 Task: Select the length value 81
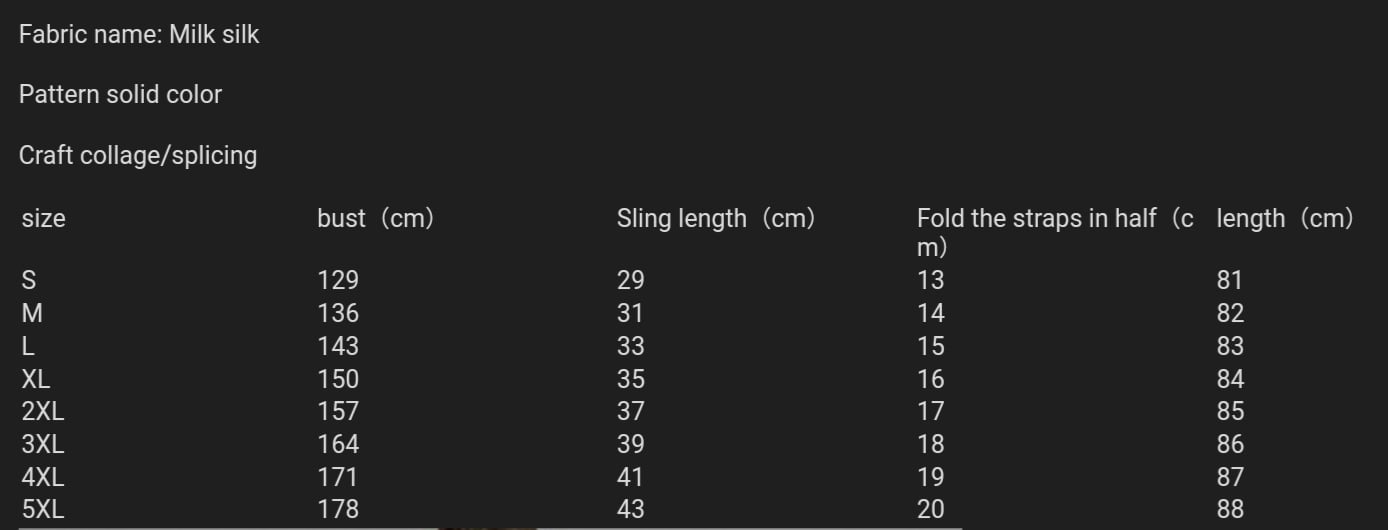click(1230, 281)
